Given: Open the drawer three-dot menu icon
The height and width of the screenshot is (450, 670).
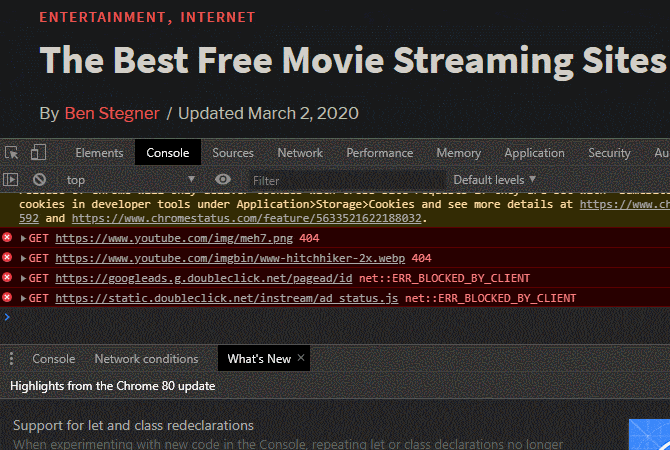Looking at the screenshot, I should pyautogui.click(x=12, y=359).
